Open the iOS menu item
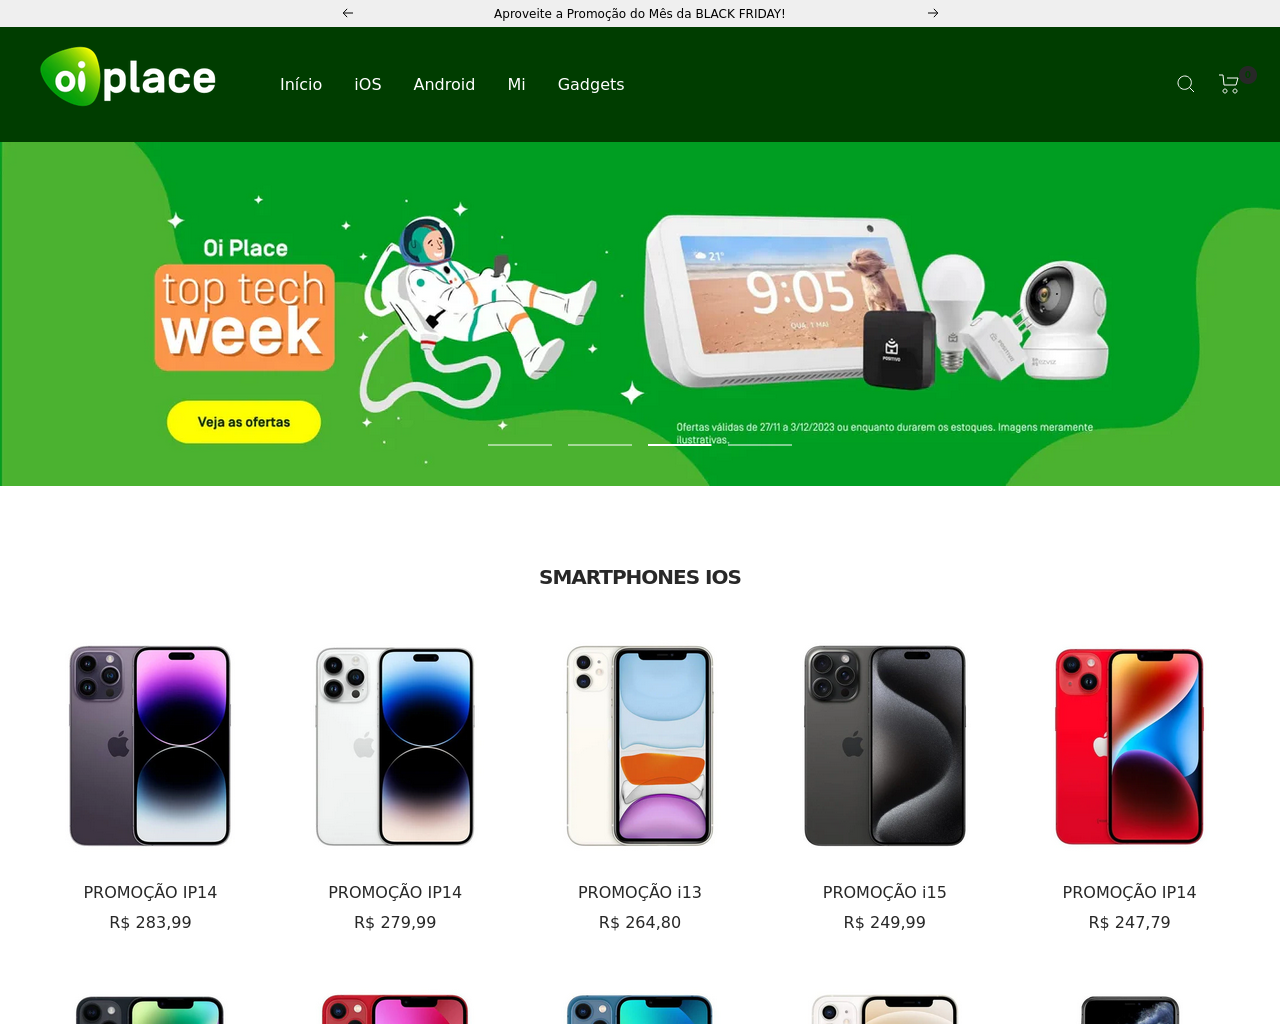 click(x=368, y=84)
